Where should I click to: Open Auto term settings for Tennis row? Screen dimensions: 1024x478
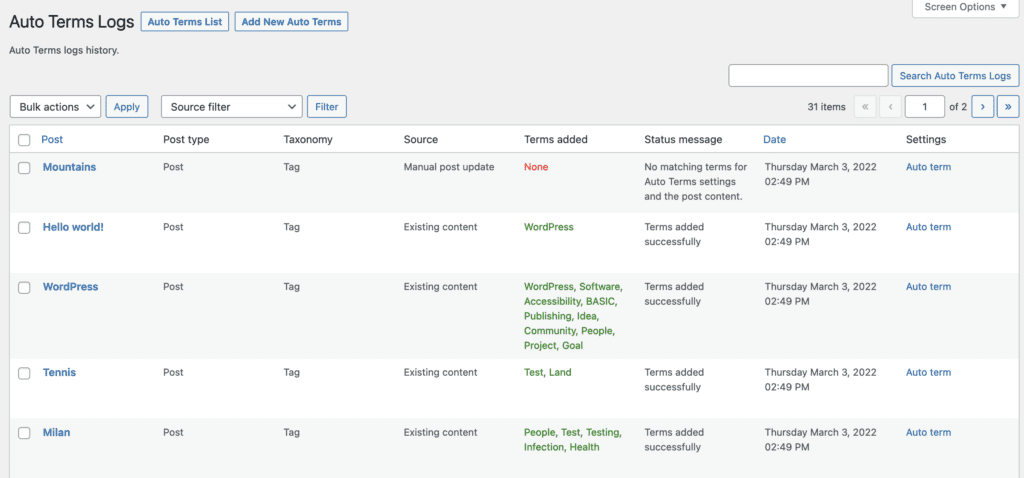click(928, 372)
